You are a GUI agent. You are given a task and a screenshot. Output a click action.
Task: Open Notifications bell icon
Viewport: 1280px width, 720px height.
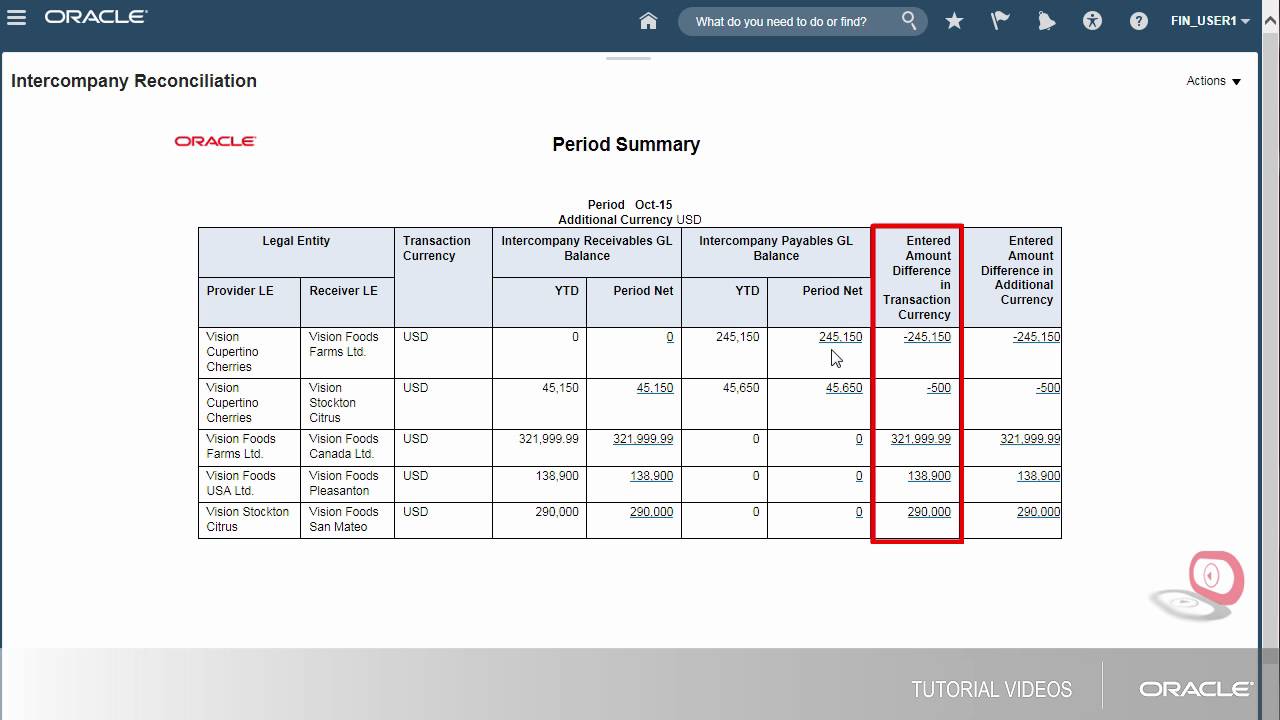tap(1046, 21)
